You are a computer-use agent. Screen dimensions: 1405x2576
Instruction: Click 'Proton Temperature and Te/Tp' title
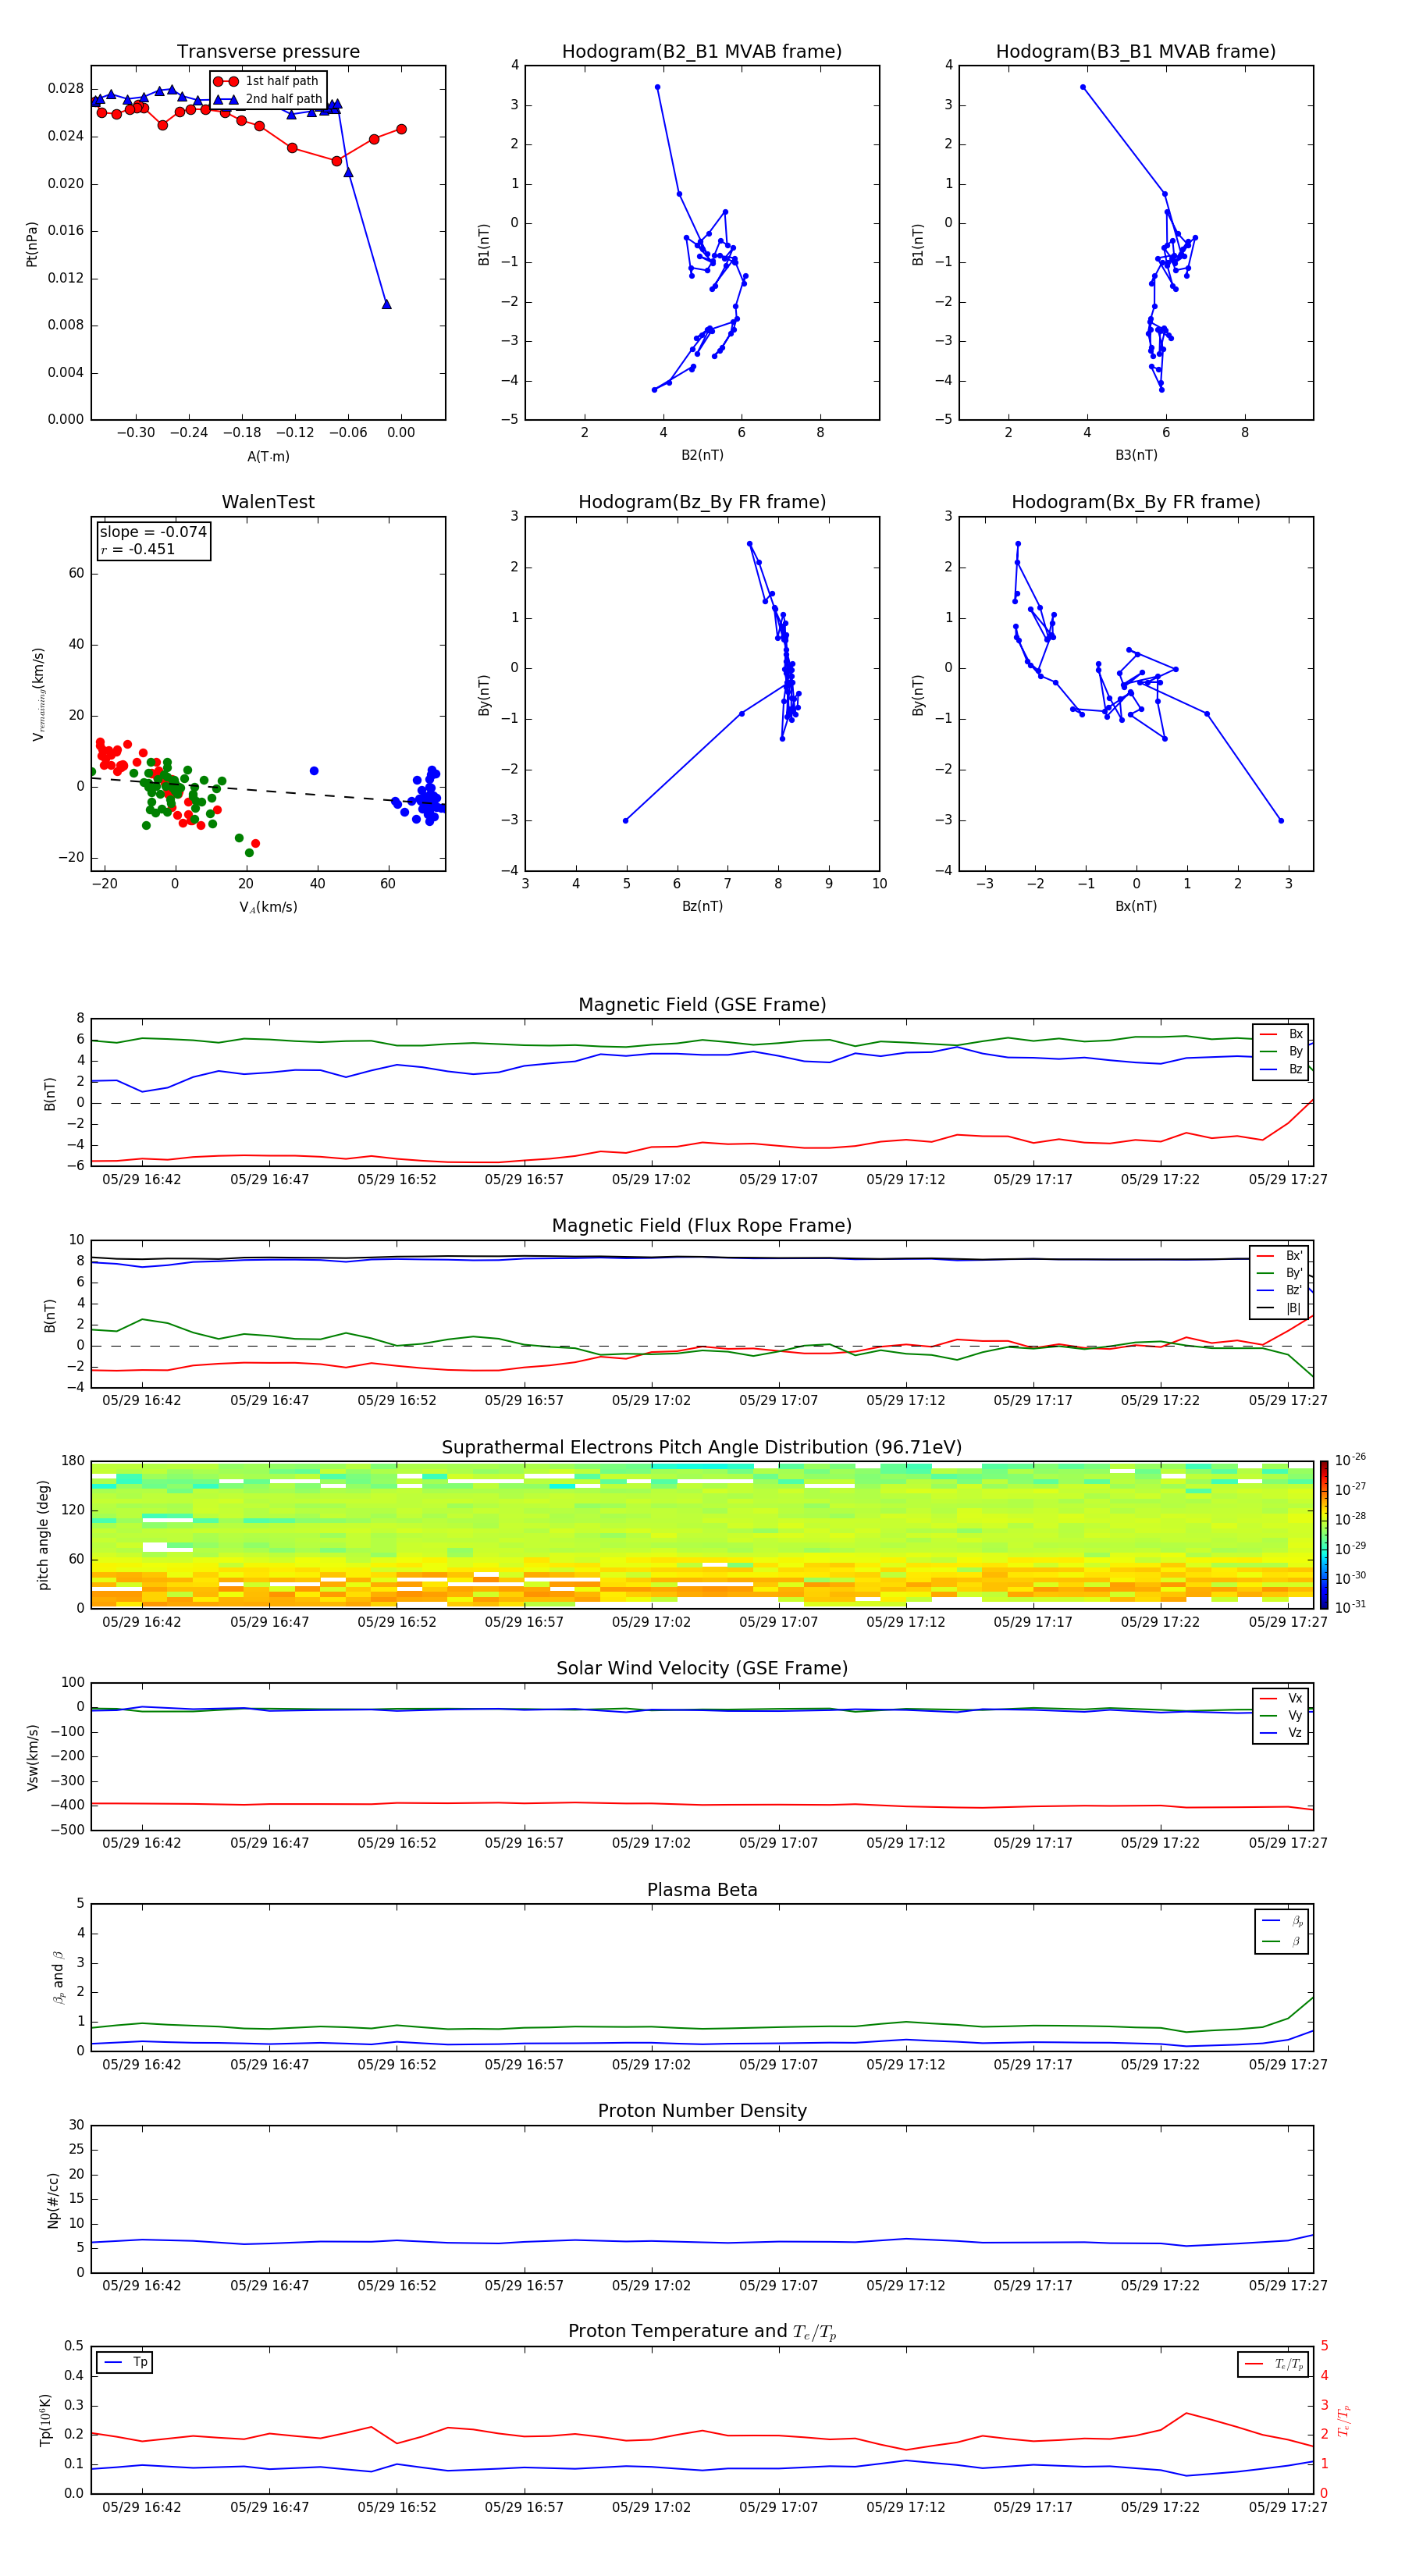click(x=702, y=2331)
